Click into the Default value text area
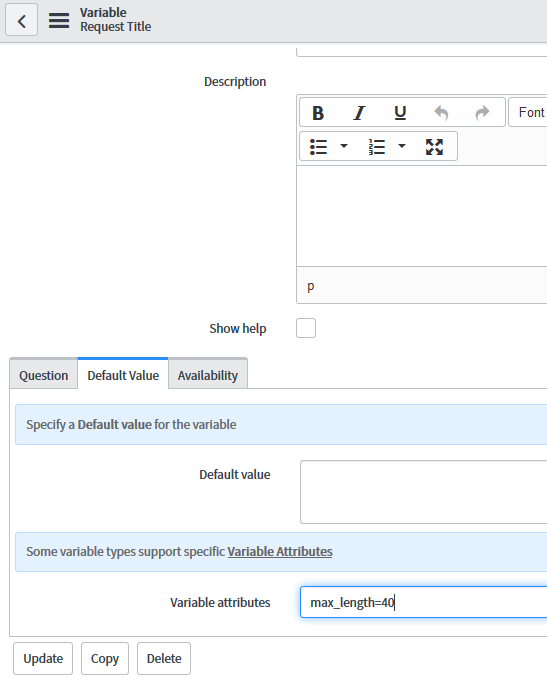The width and height of the screenshot is (547, 694). pos(424,492)
